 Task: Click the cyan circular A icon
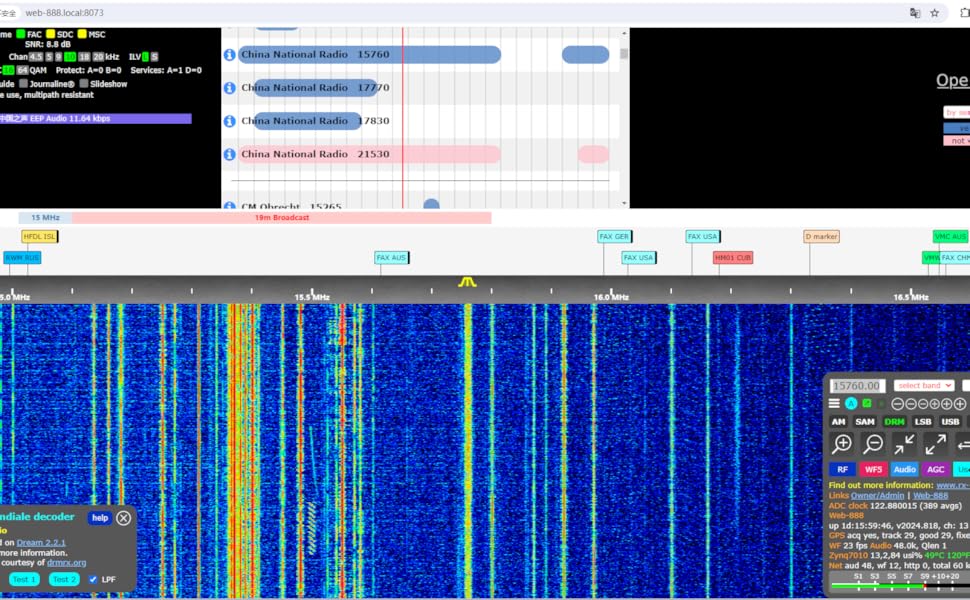coord(851,404)
